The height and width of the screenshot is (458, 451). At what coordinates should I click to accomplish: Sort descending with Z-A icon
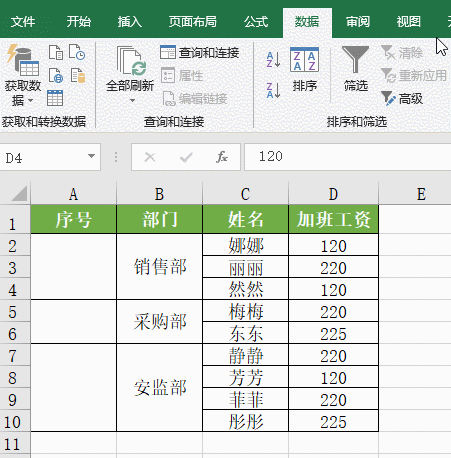coord(273,90)
